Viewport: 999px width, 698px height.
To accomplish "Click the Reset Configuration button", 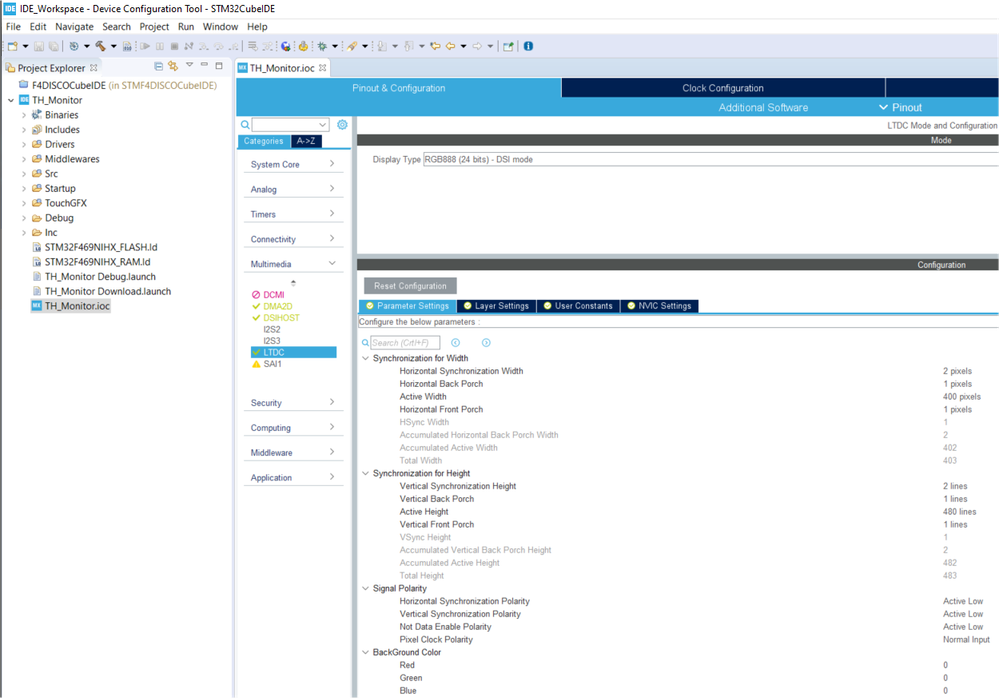I will tap(410, 286).
